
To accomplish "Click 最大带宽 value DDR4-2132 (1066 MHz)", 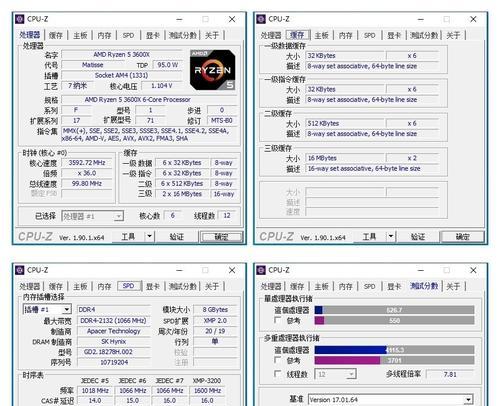I will point(113,320).
